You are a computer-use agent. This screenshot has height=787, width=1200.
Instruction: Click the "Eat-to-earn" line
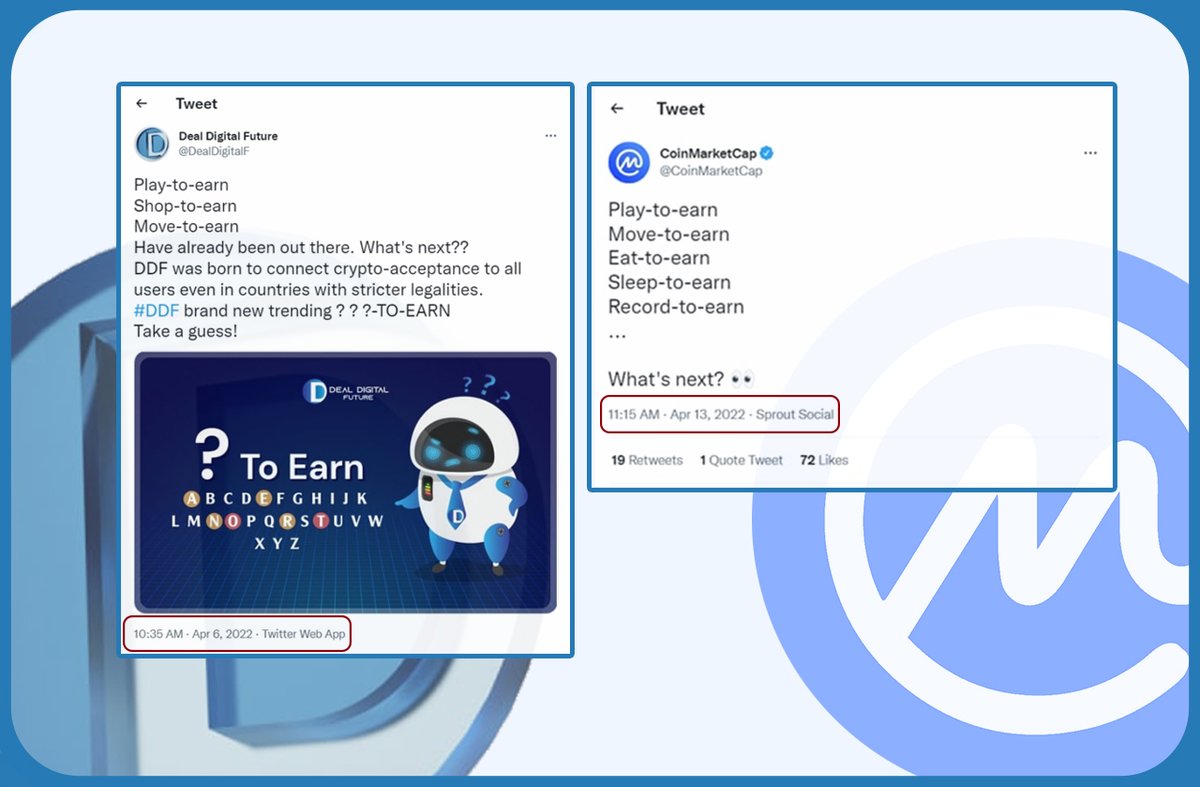659,259
